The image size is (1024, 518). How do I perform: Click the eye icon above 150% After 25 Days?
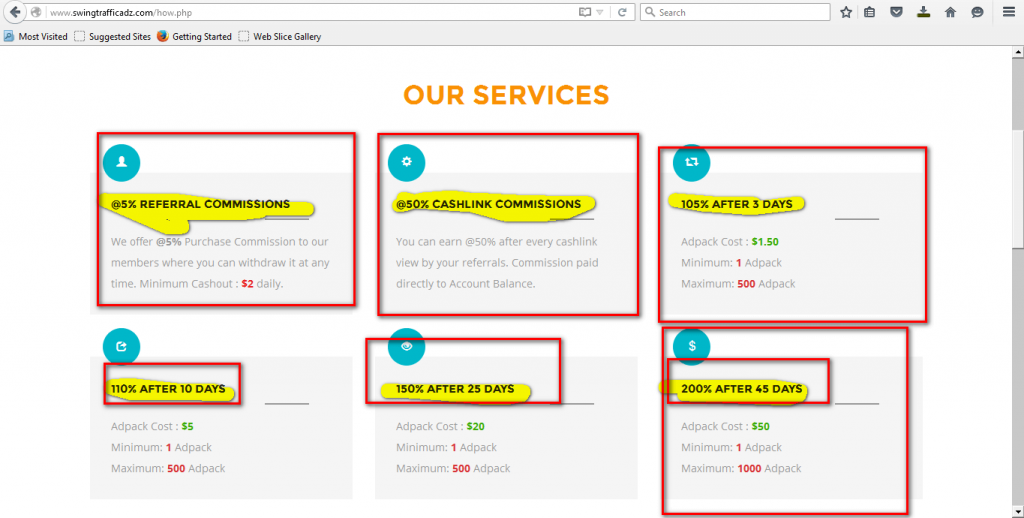coord(406,346)
